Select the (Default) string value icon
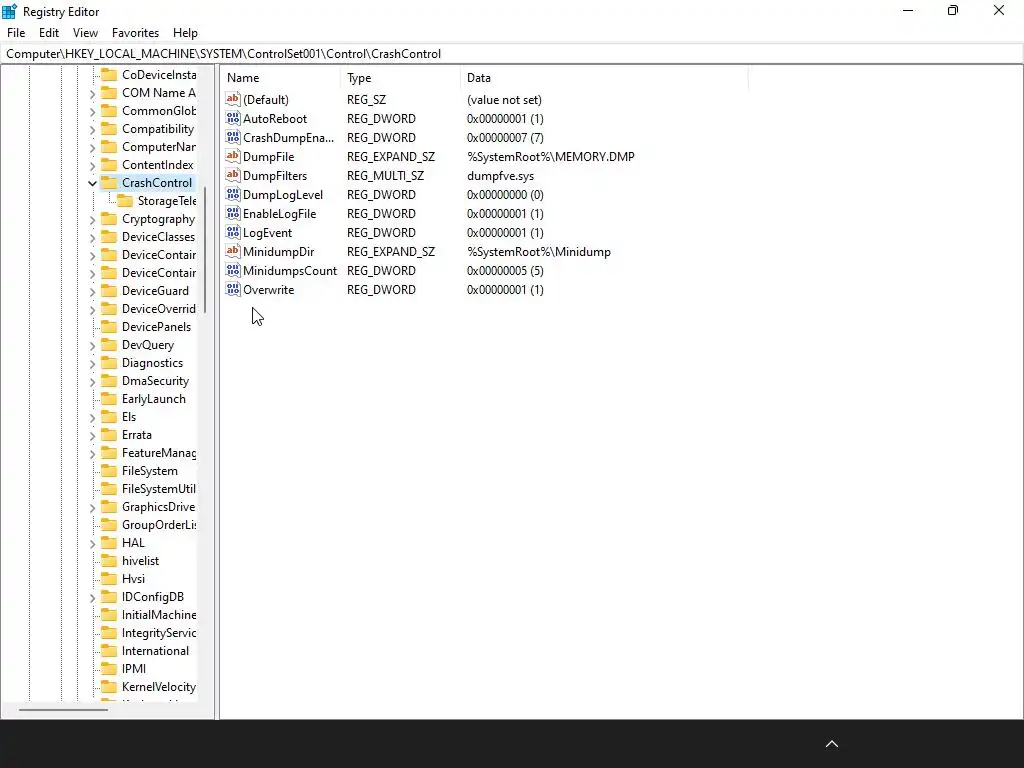1024x768 pixels. click(233, 99)
